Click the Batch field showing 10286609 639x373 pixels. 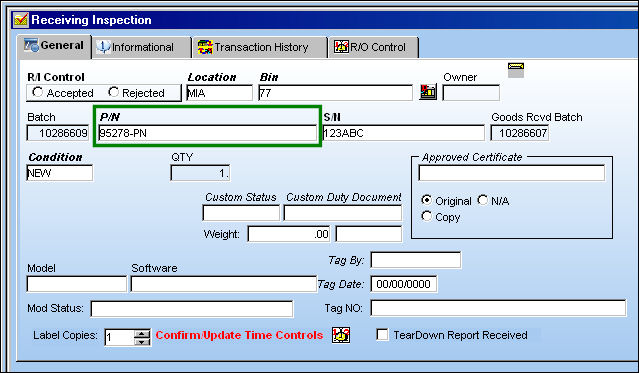click(x=57, y=133)
